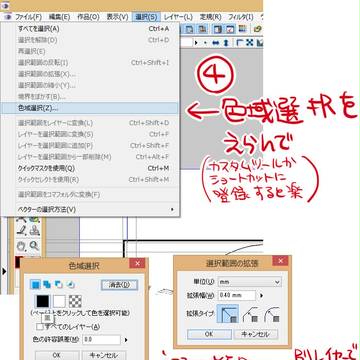Click OK in the 色域選択 dialog

click(x=57, y=355)
